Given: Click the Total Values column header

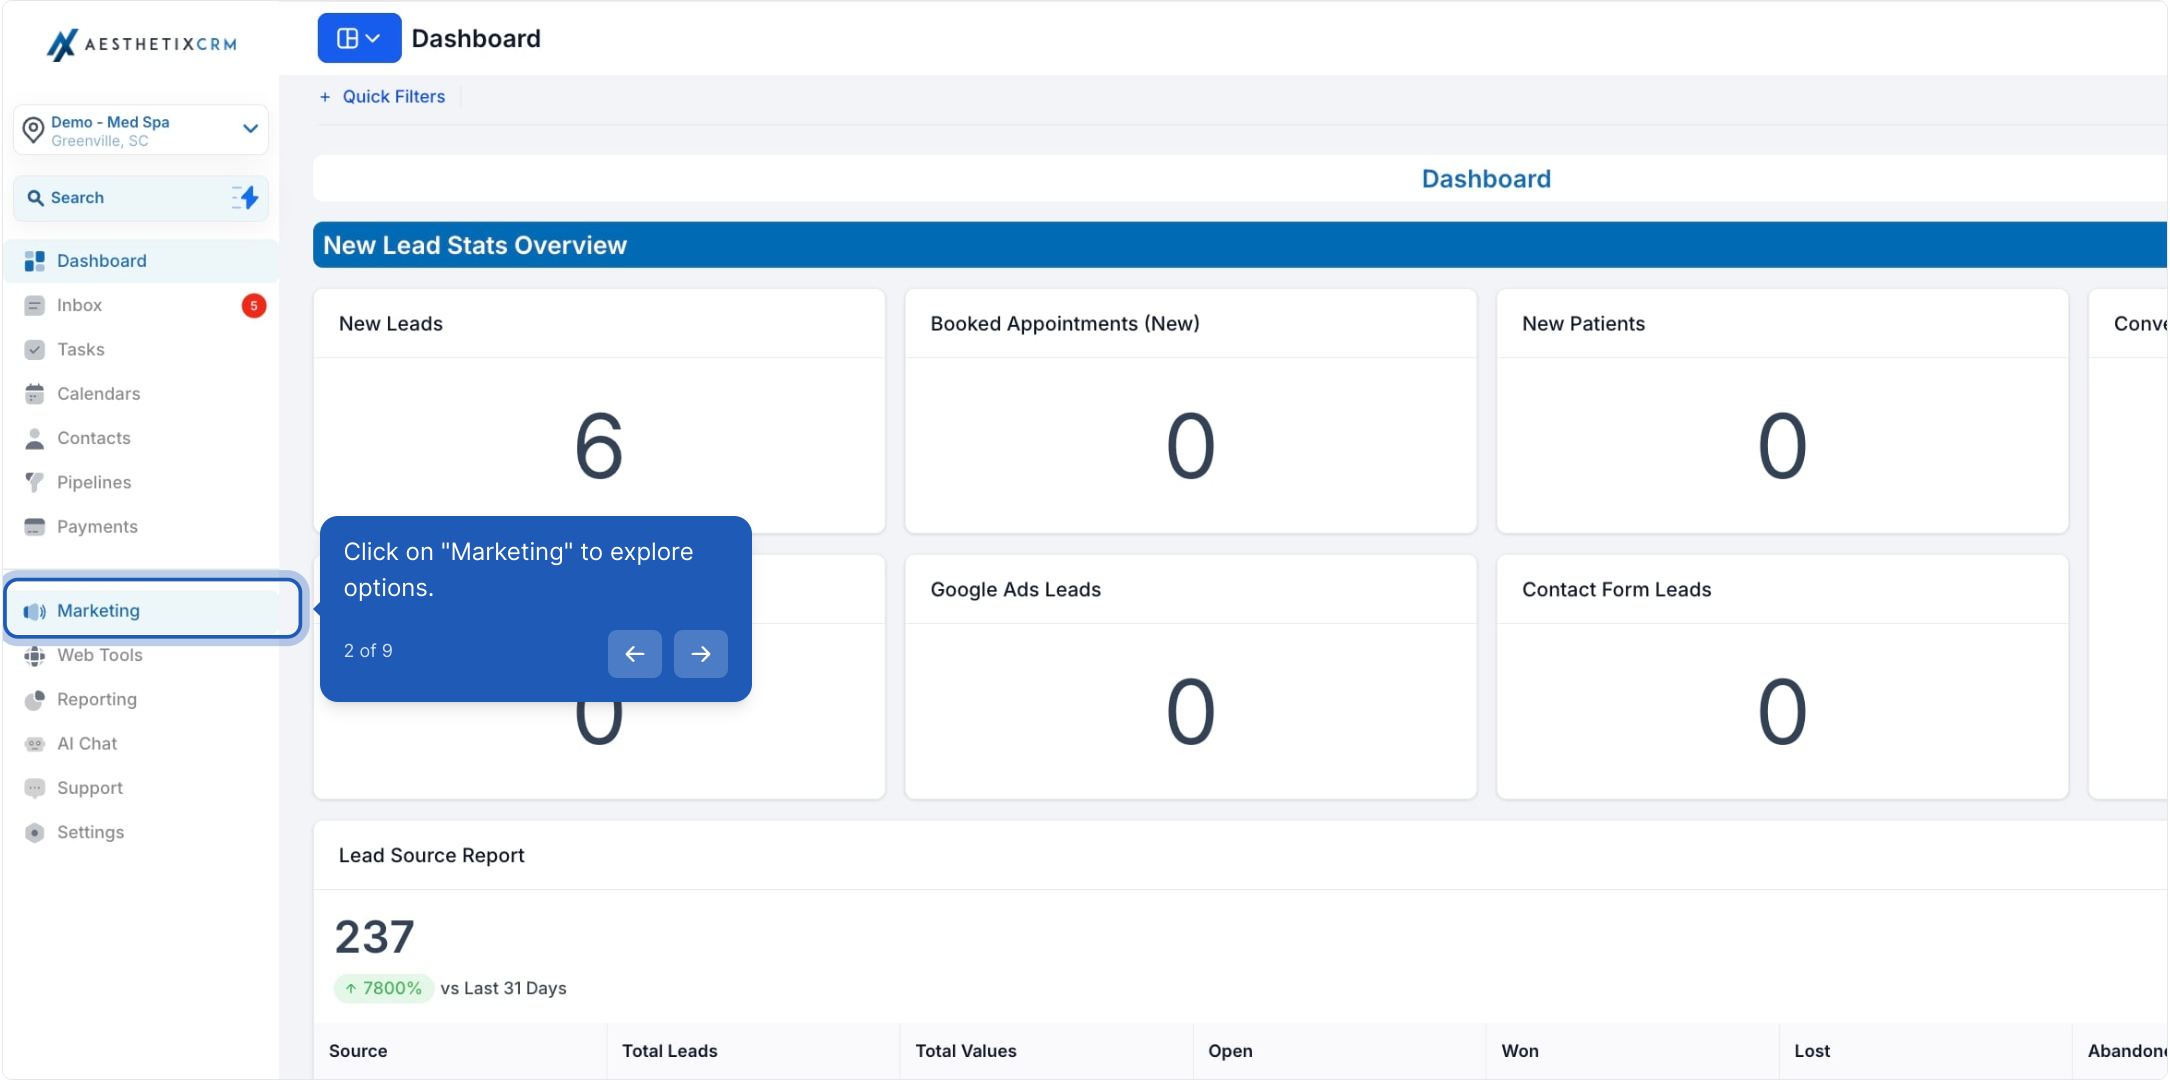Looking at the screenshot, I should coord(965,1051).
